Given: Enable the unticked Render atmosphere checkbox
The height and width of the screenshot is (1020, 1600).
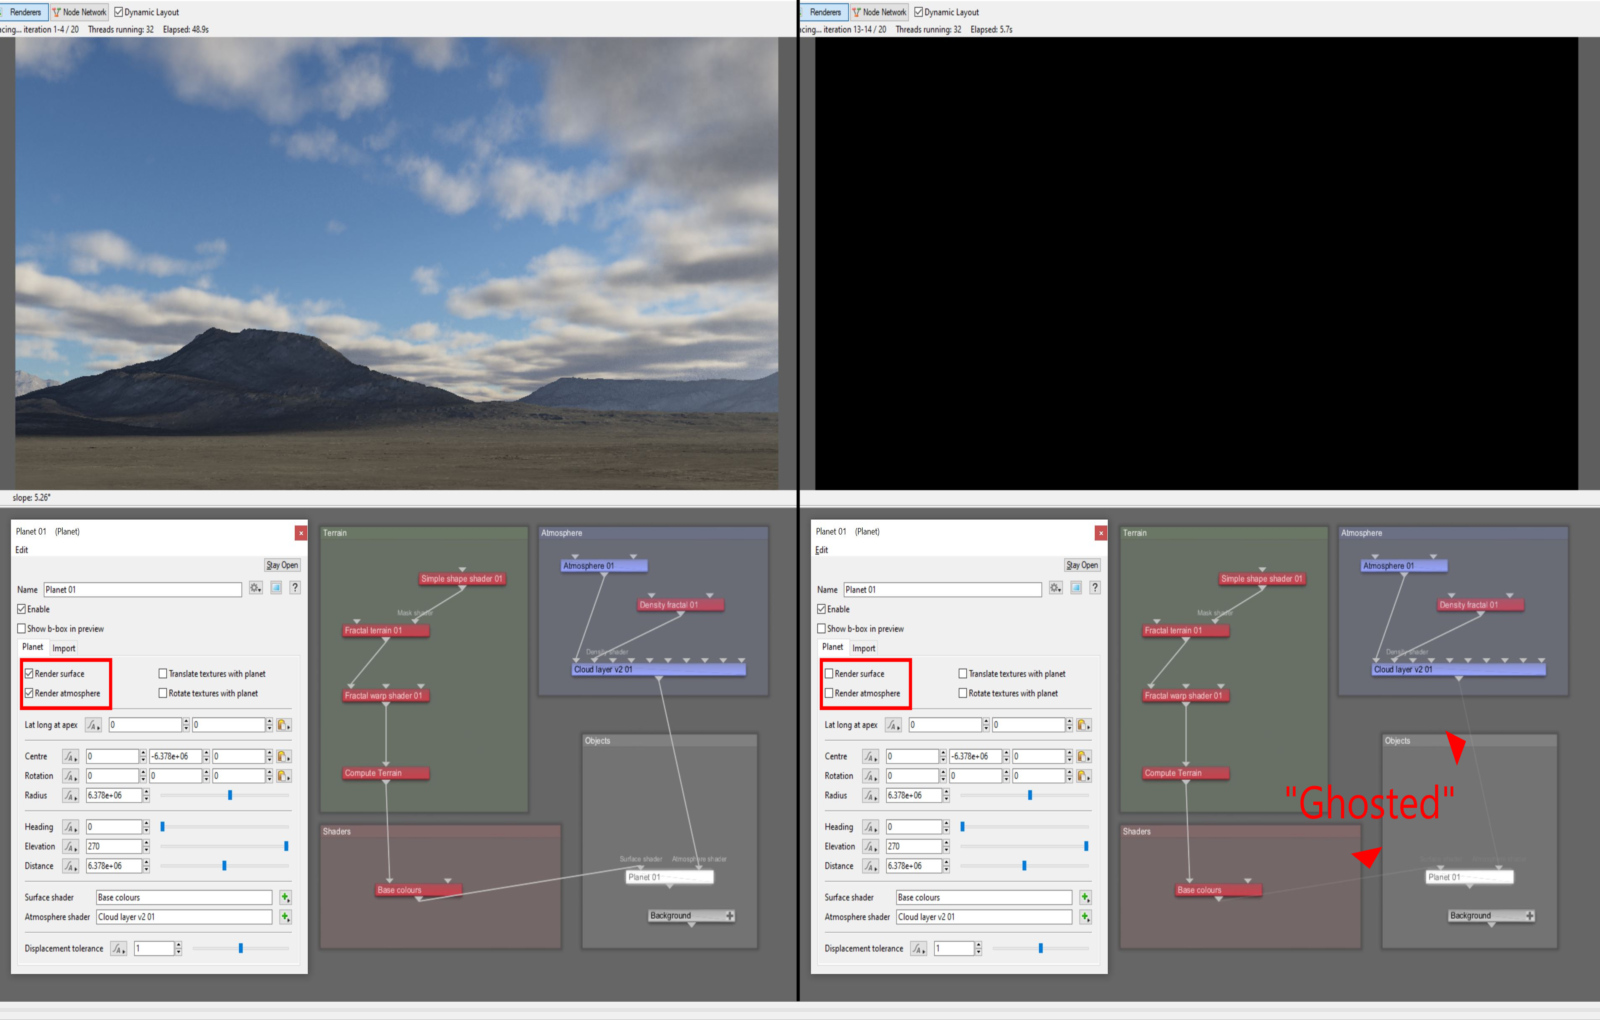Looking at the screenshot, I should (829, 693).
